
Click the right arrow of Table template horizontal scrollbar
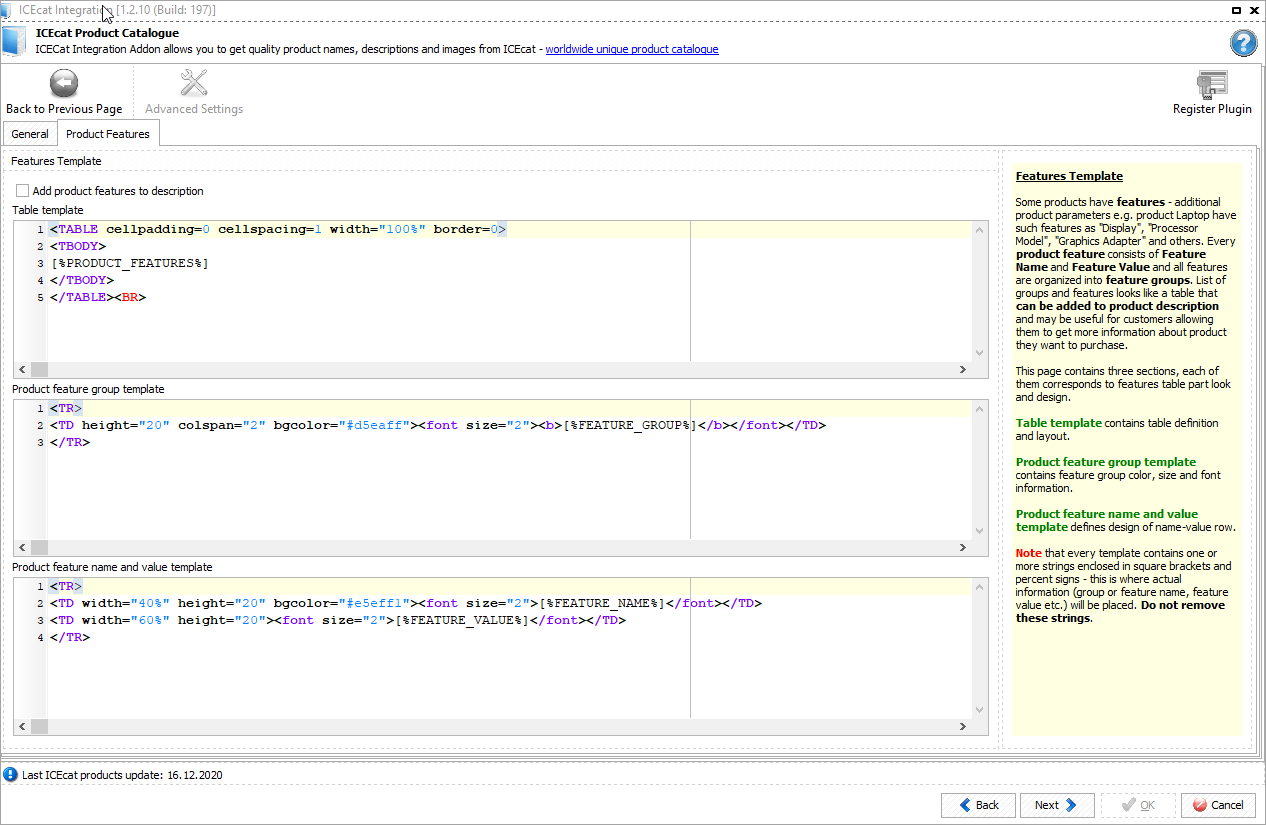pyautogui.click(x=963, y=369)
